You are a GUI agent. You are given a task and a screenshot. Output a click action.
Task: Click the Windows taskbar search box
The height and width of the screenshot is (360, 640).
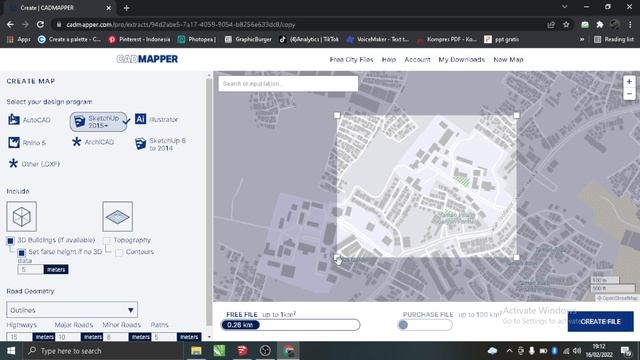[x=103, y=351]
